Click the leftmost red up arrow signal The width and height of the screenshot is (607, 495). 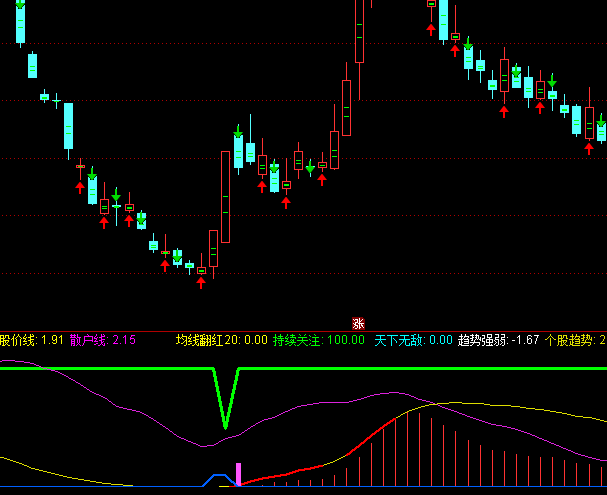pos(80,186)
